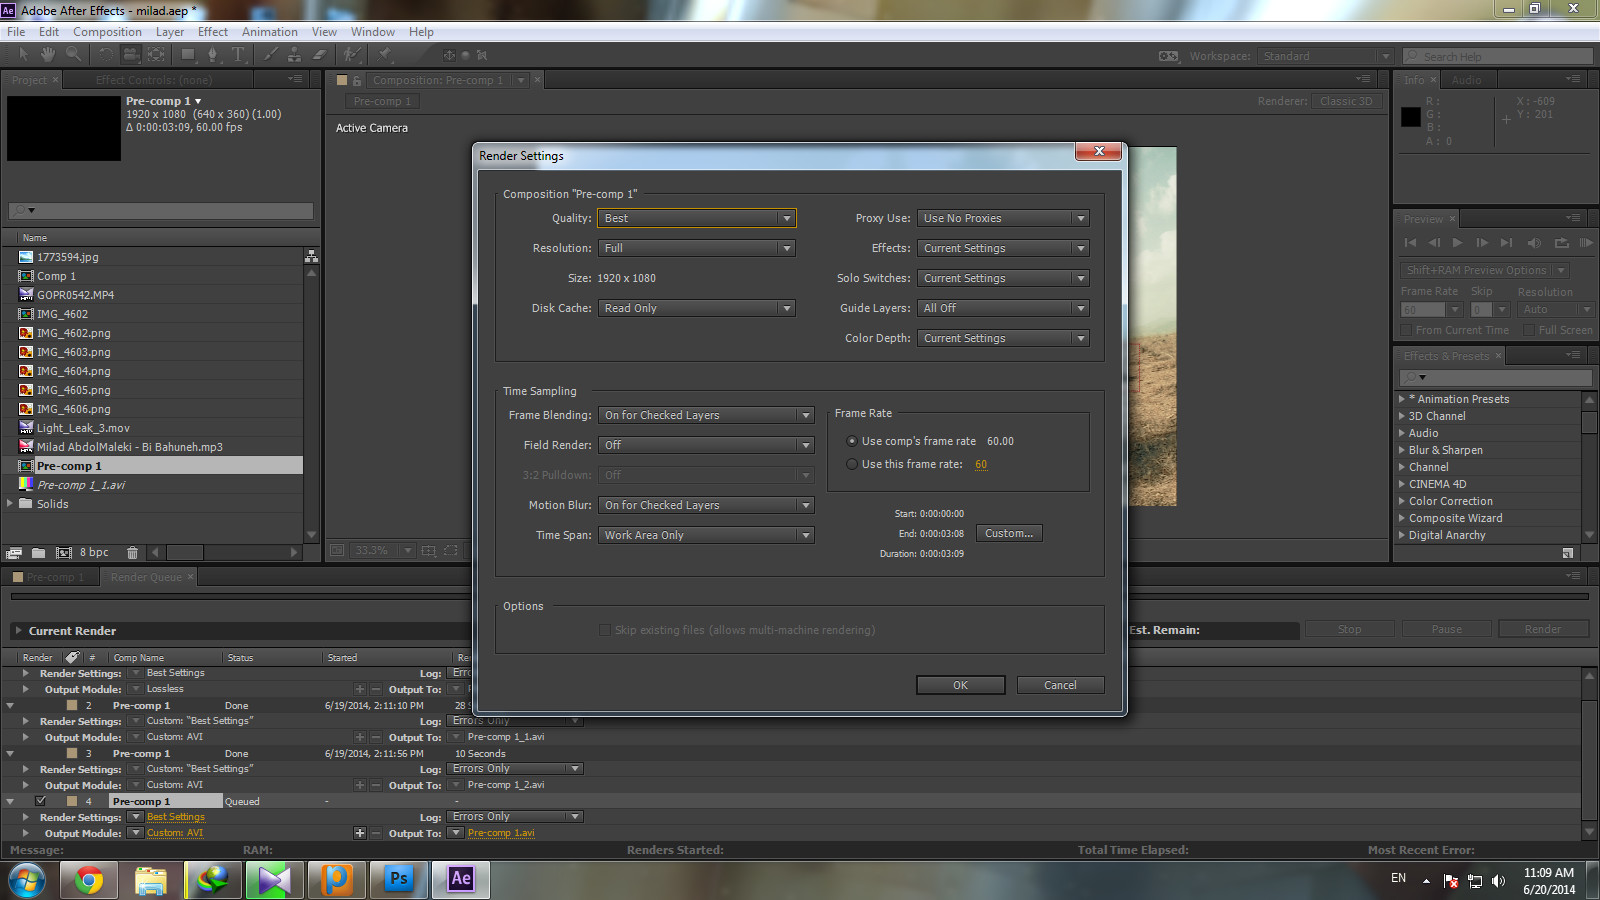Click the Pre-comp 1.avi output link
This screenshot has width=1600, height=900.
coord(501,833)
